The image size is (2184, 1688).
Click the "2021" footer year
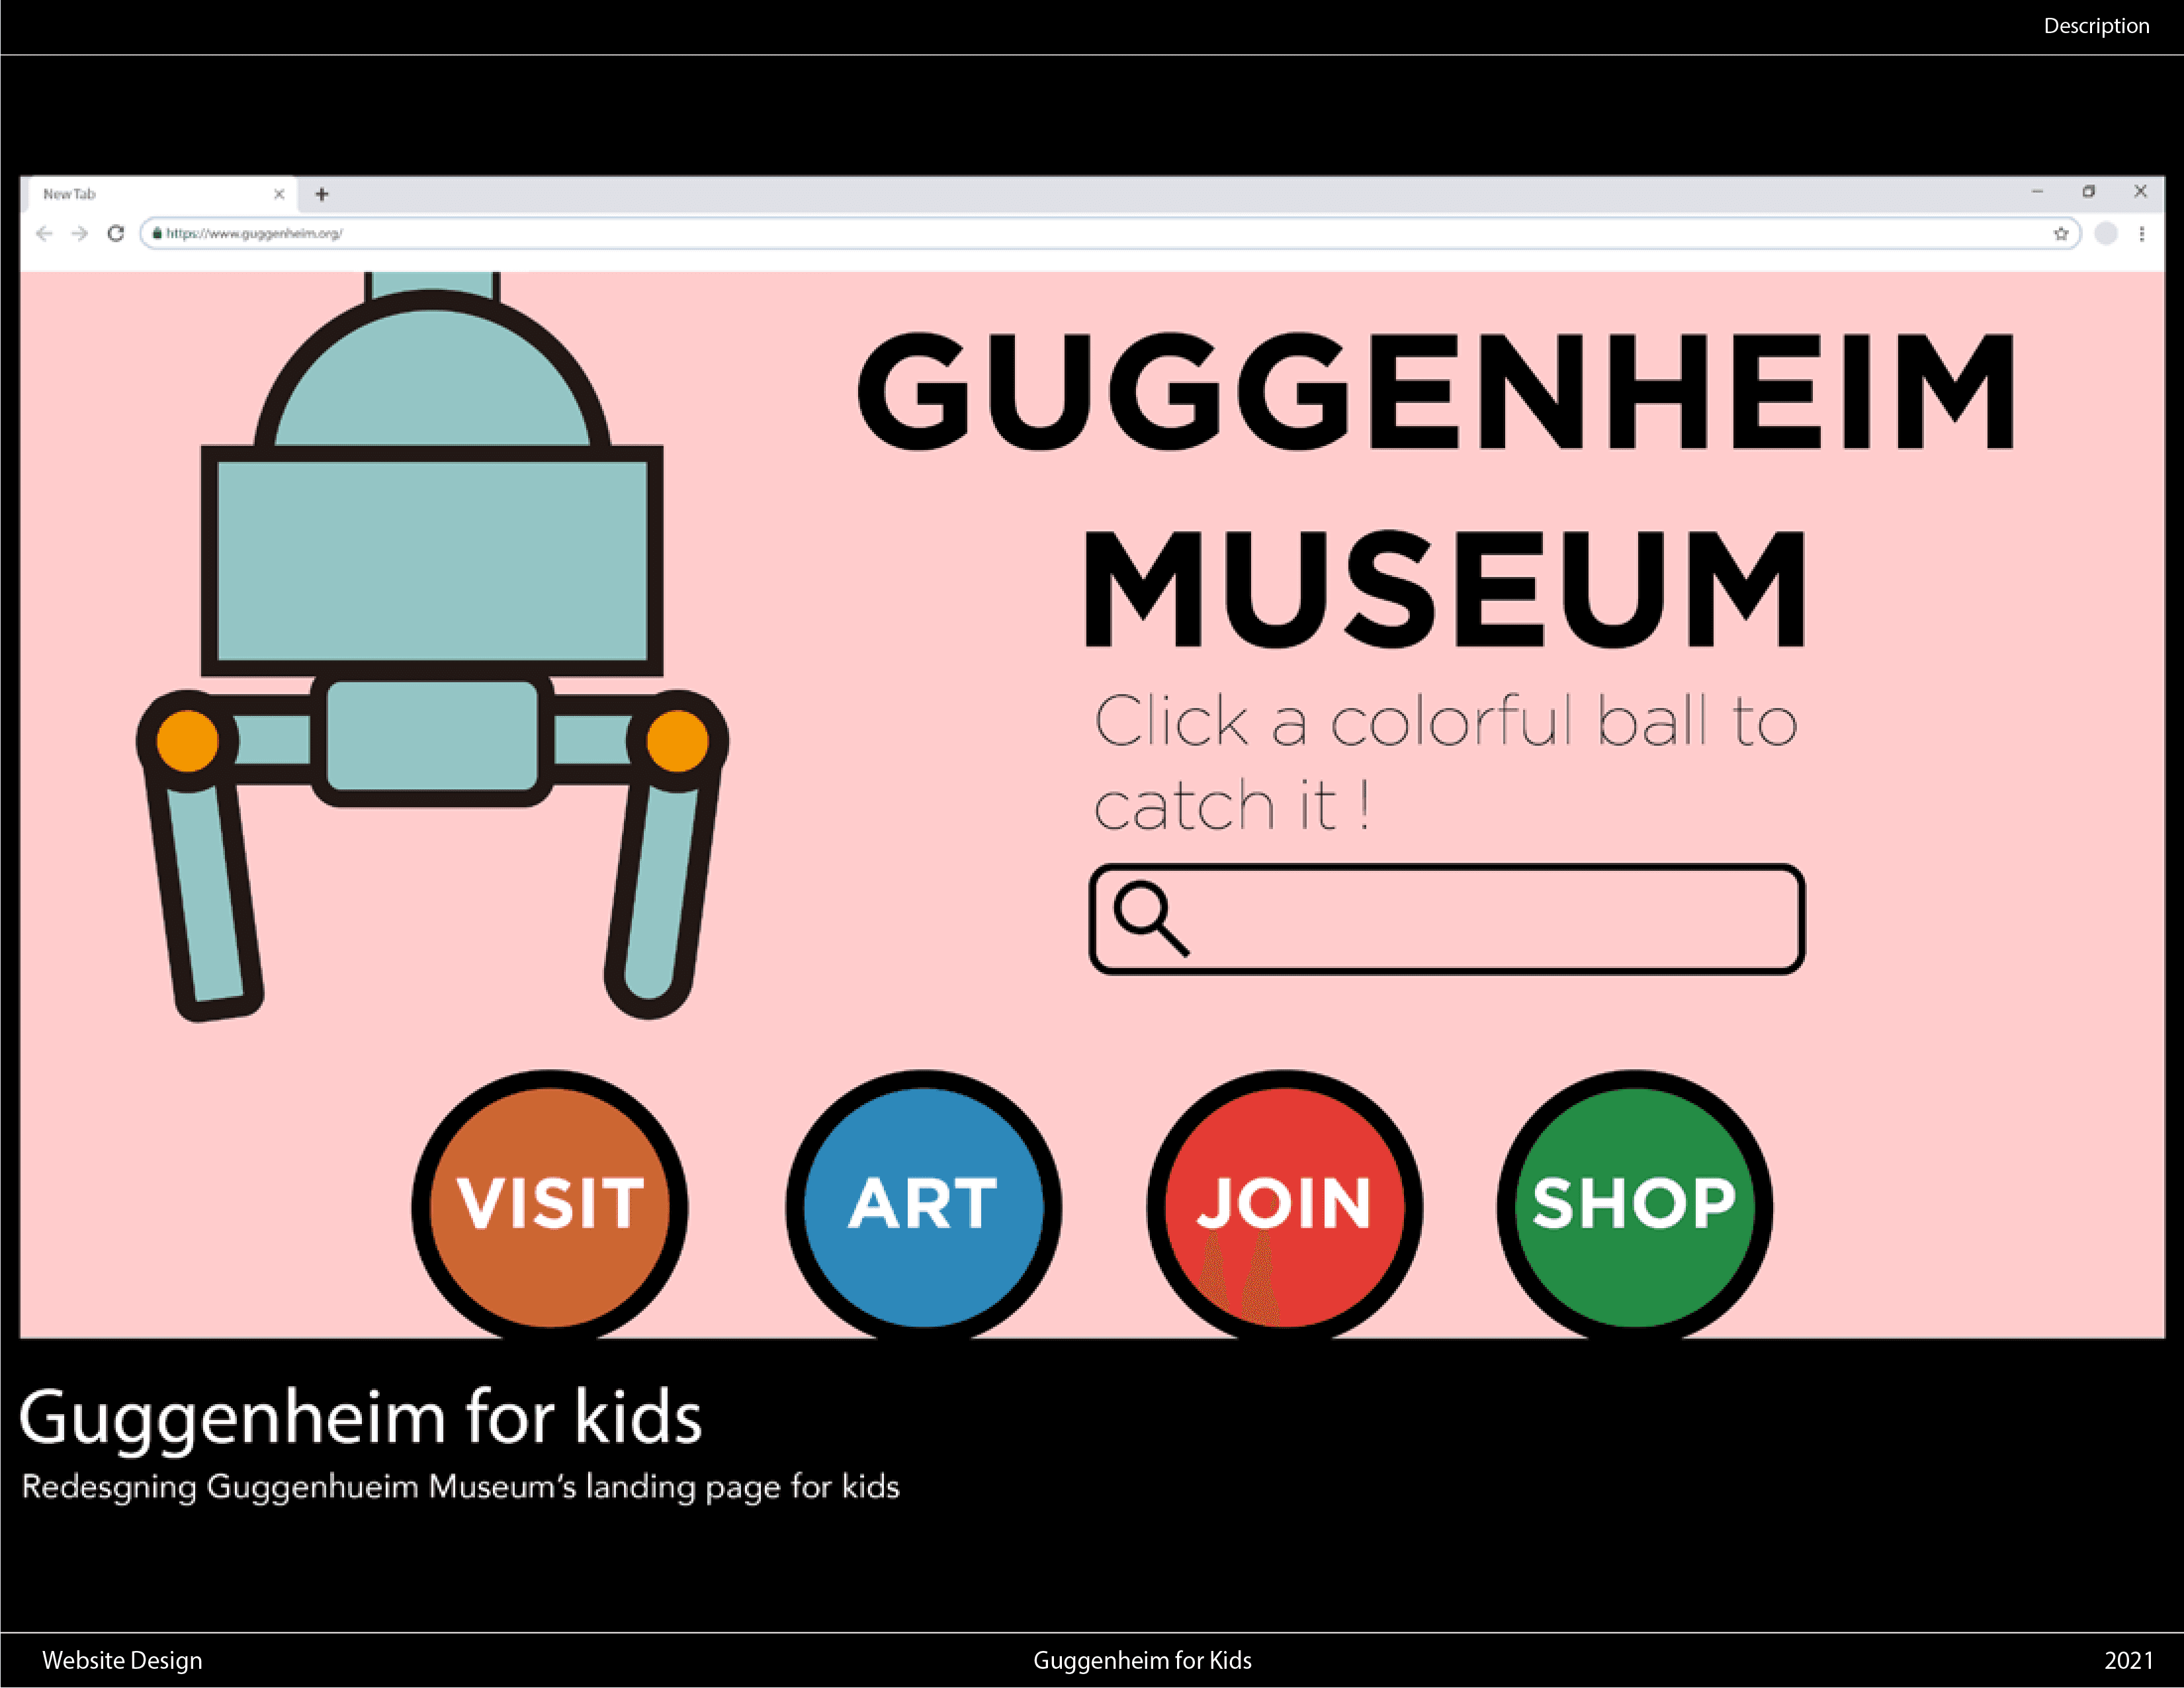2129,1661
